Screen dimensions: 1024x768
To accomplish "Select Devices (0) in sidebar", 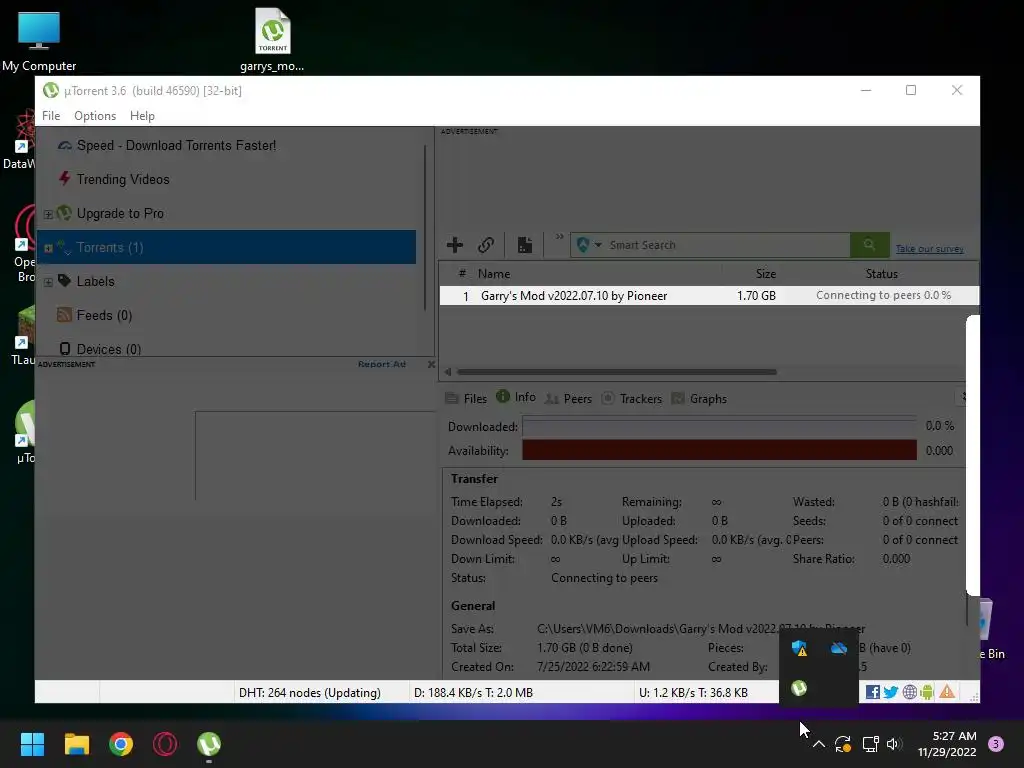I will 108,349.
